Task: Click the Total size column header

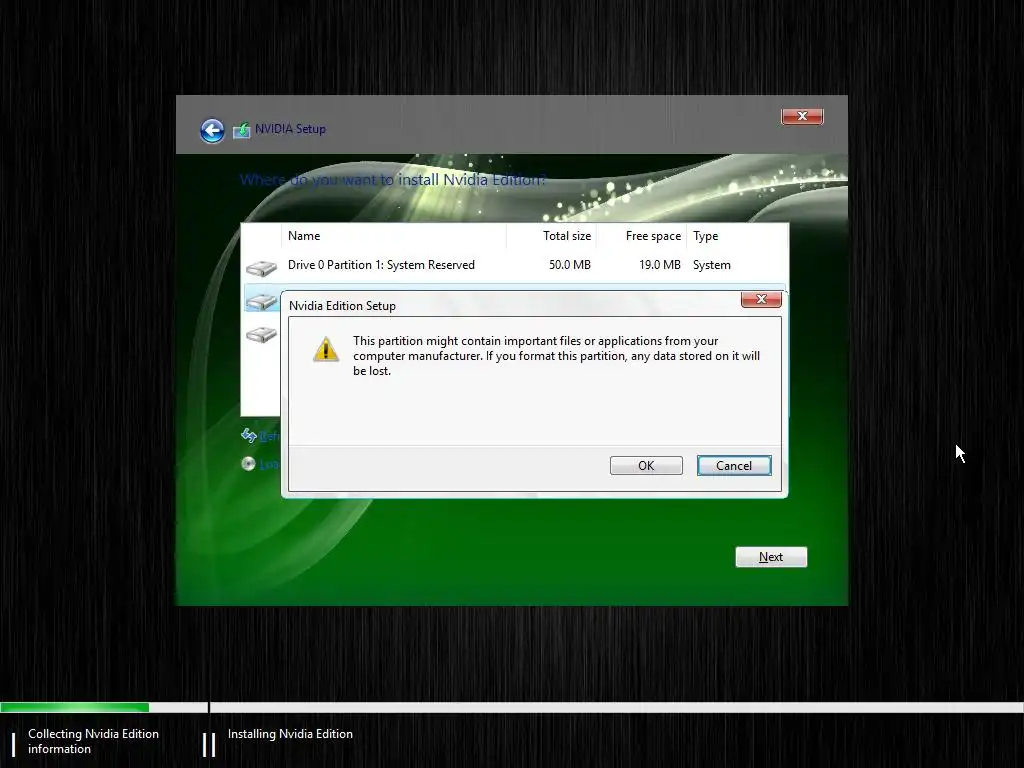Action: tap(551, 236)
